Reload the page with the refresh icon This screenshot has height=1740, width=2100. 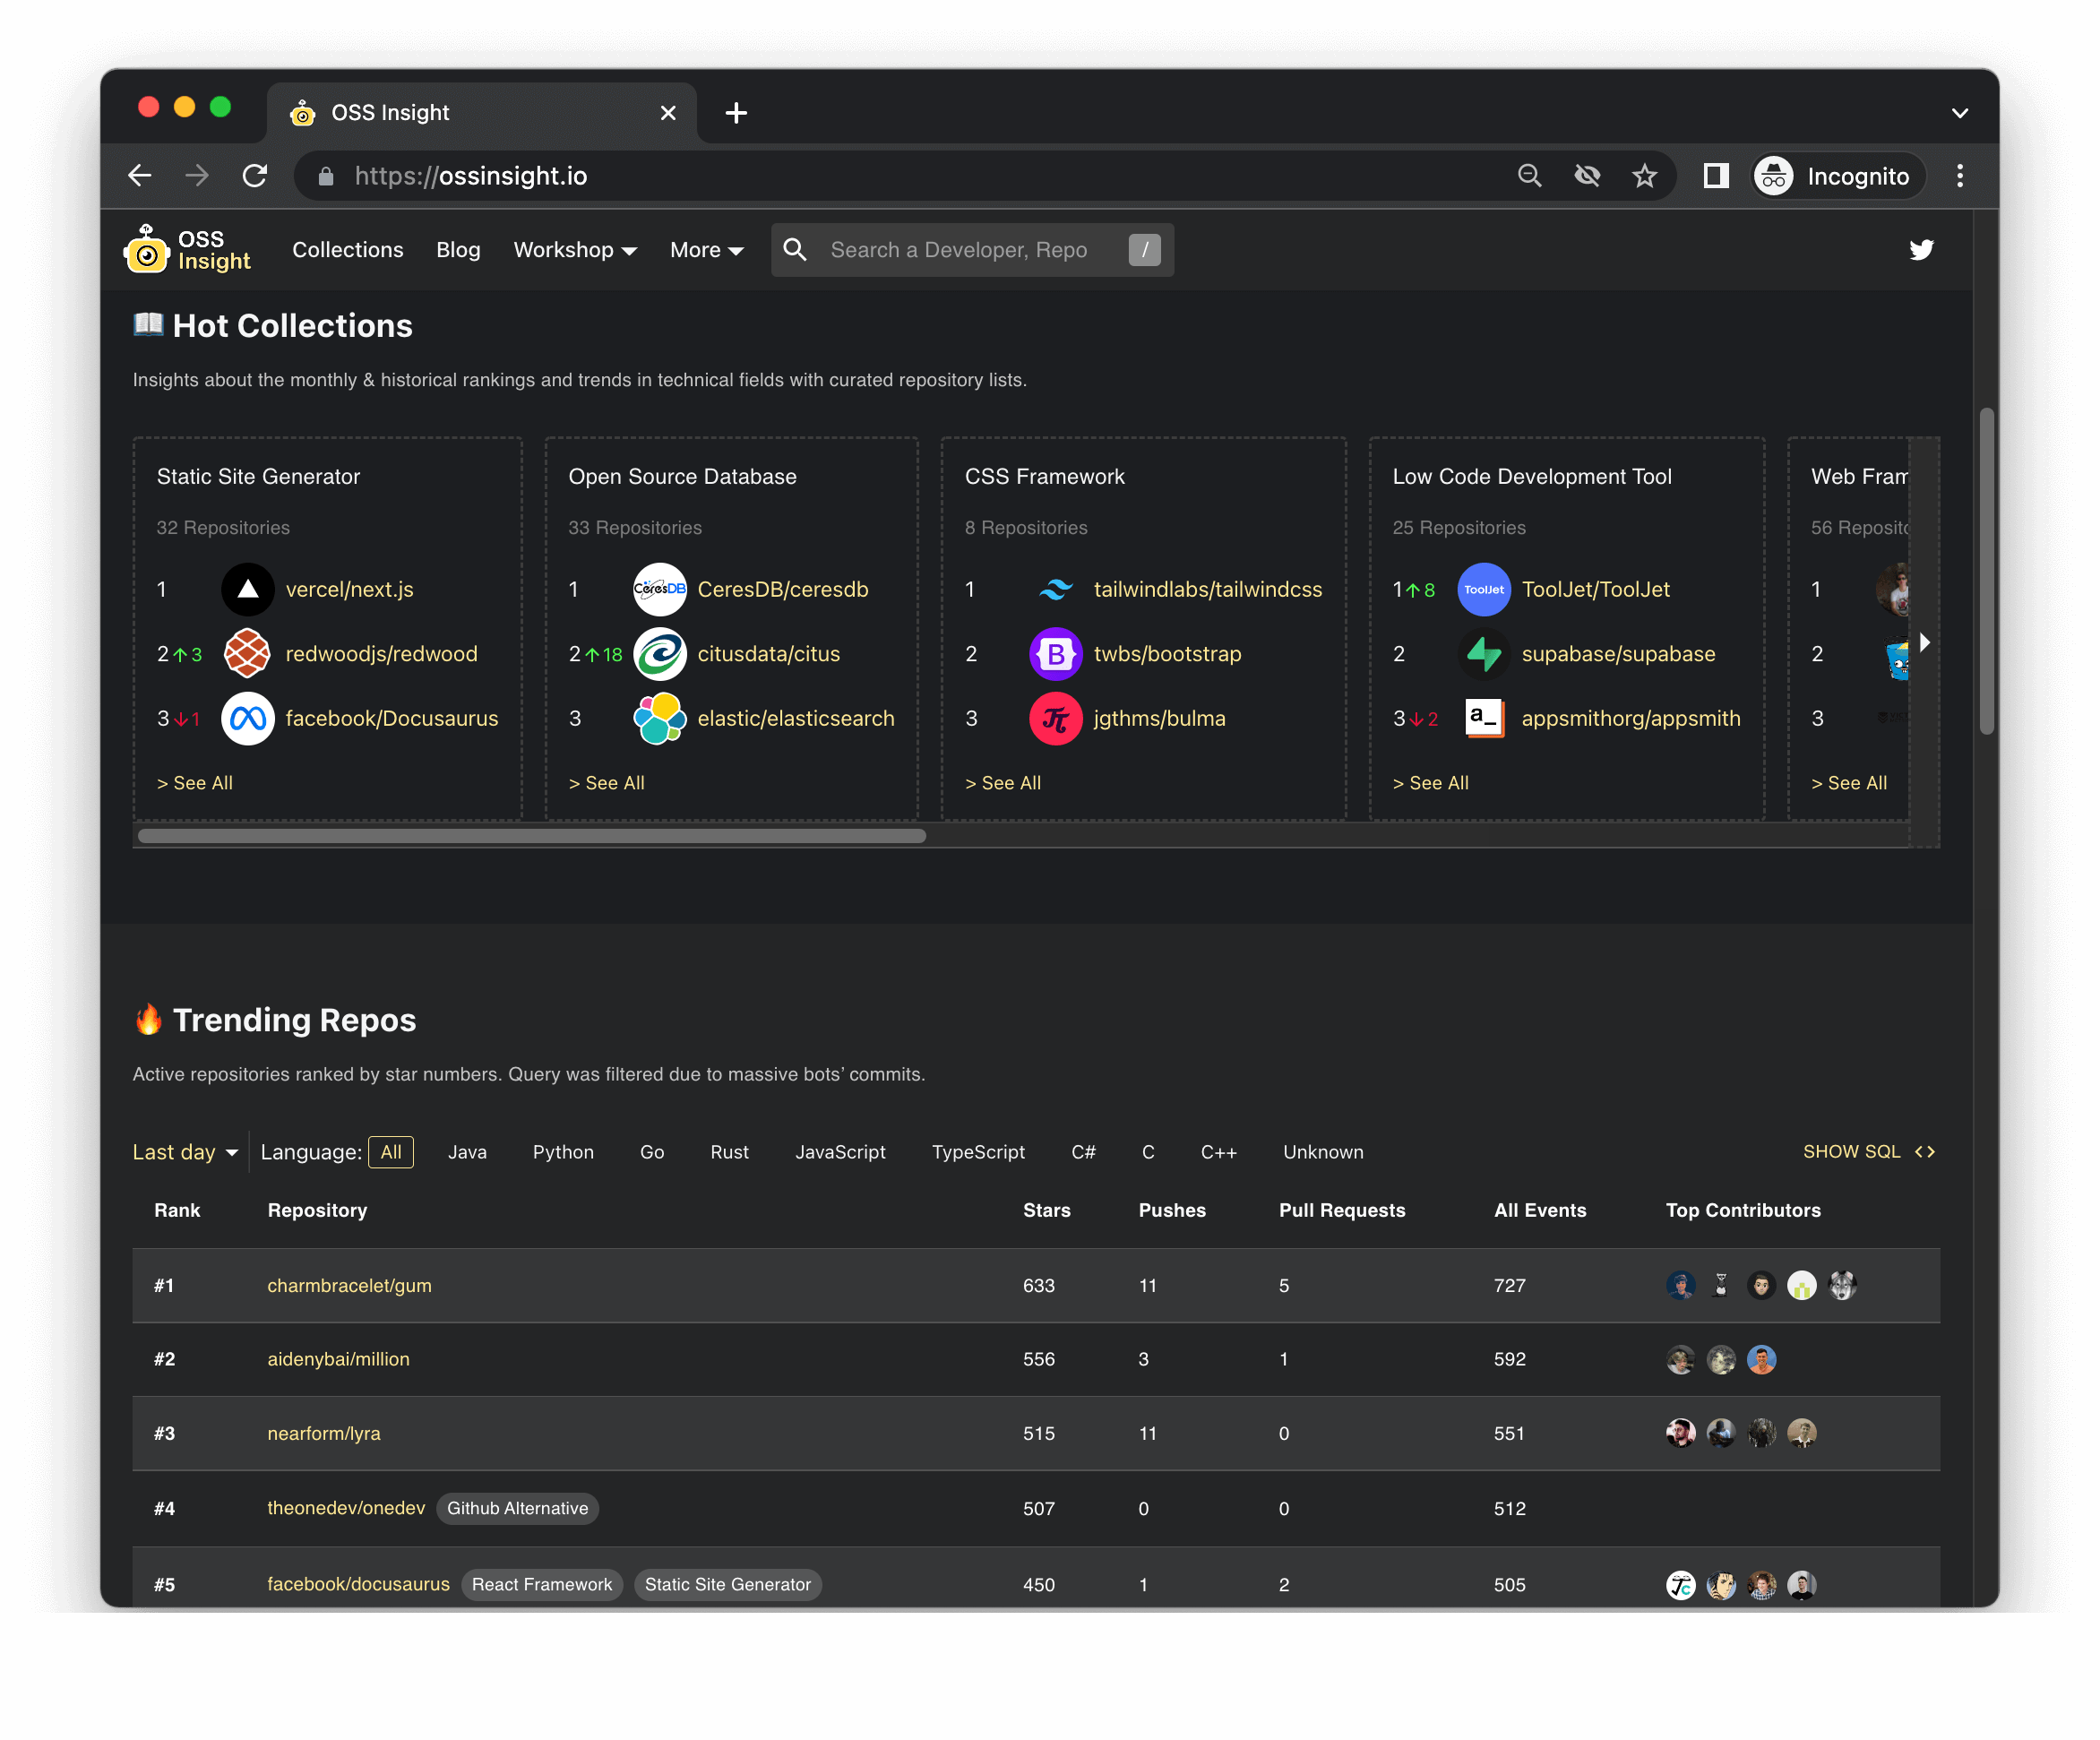point(255,176)
